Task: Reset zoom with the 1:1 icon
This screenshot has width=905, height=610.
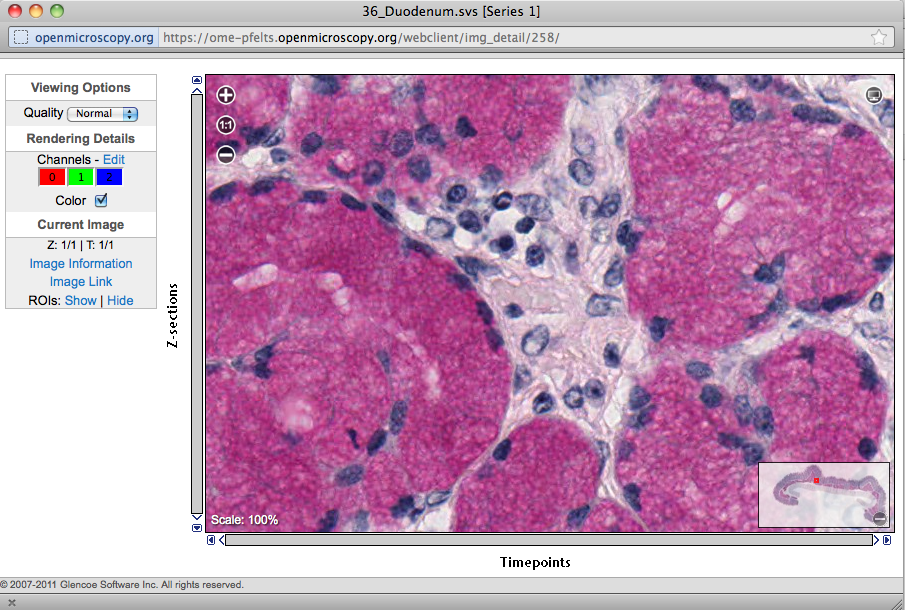Action: (226, 125)
